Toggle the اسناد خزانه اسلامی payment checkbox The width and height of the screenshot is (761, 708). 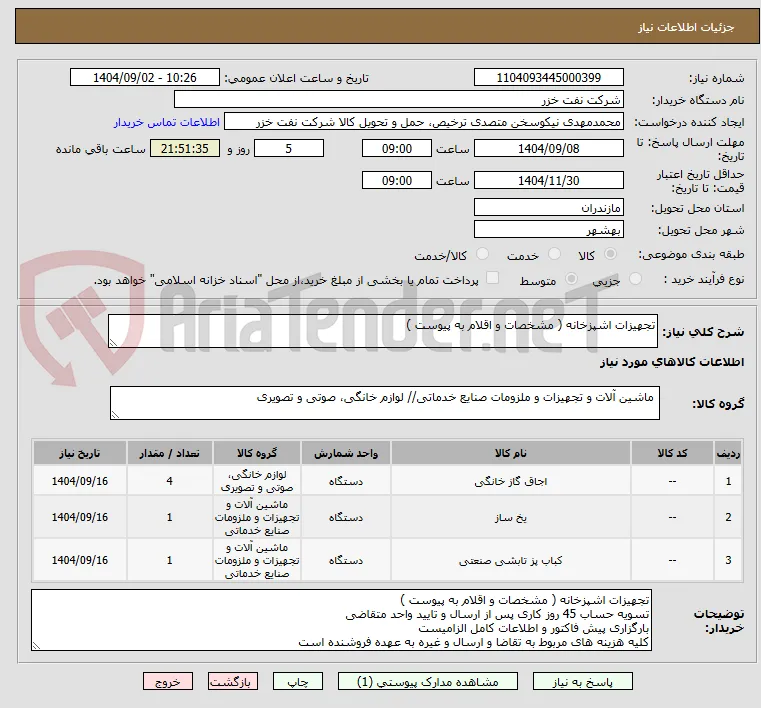coord(493,278)
